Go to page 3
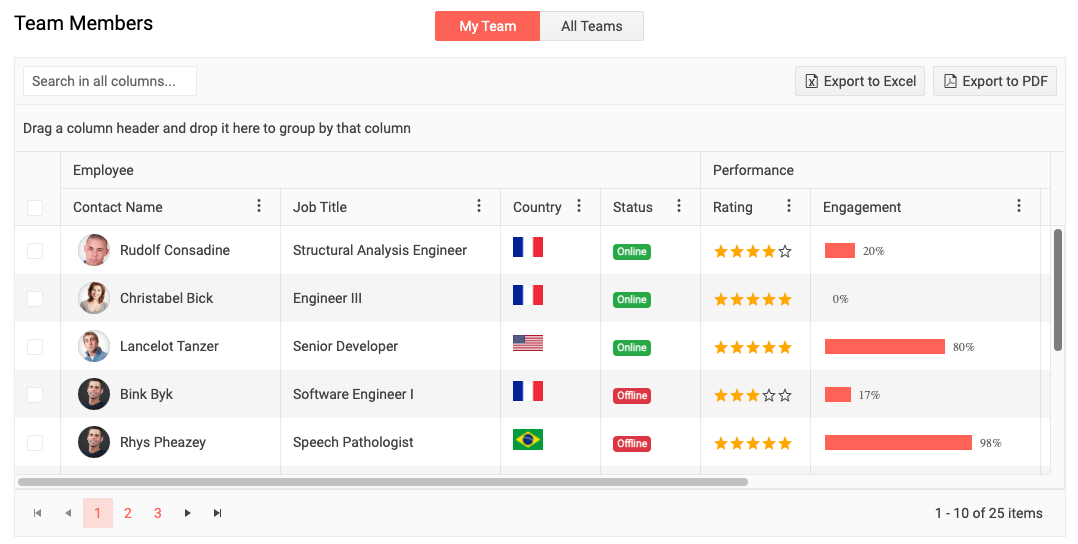 (158, 513)
